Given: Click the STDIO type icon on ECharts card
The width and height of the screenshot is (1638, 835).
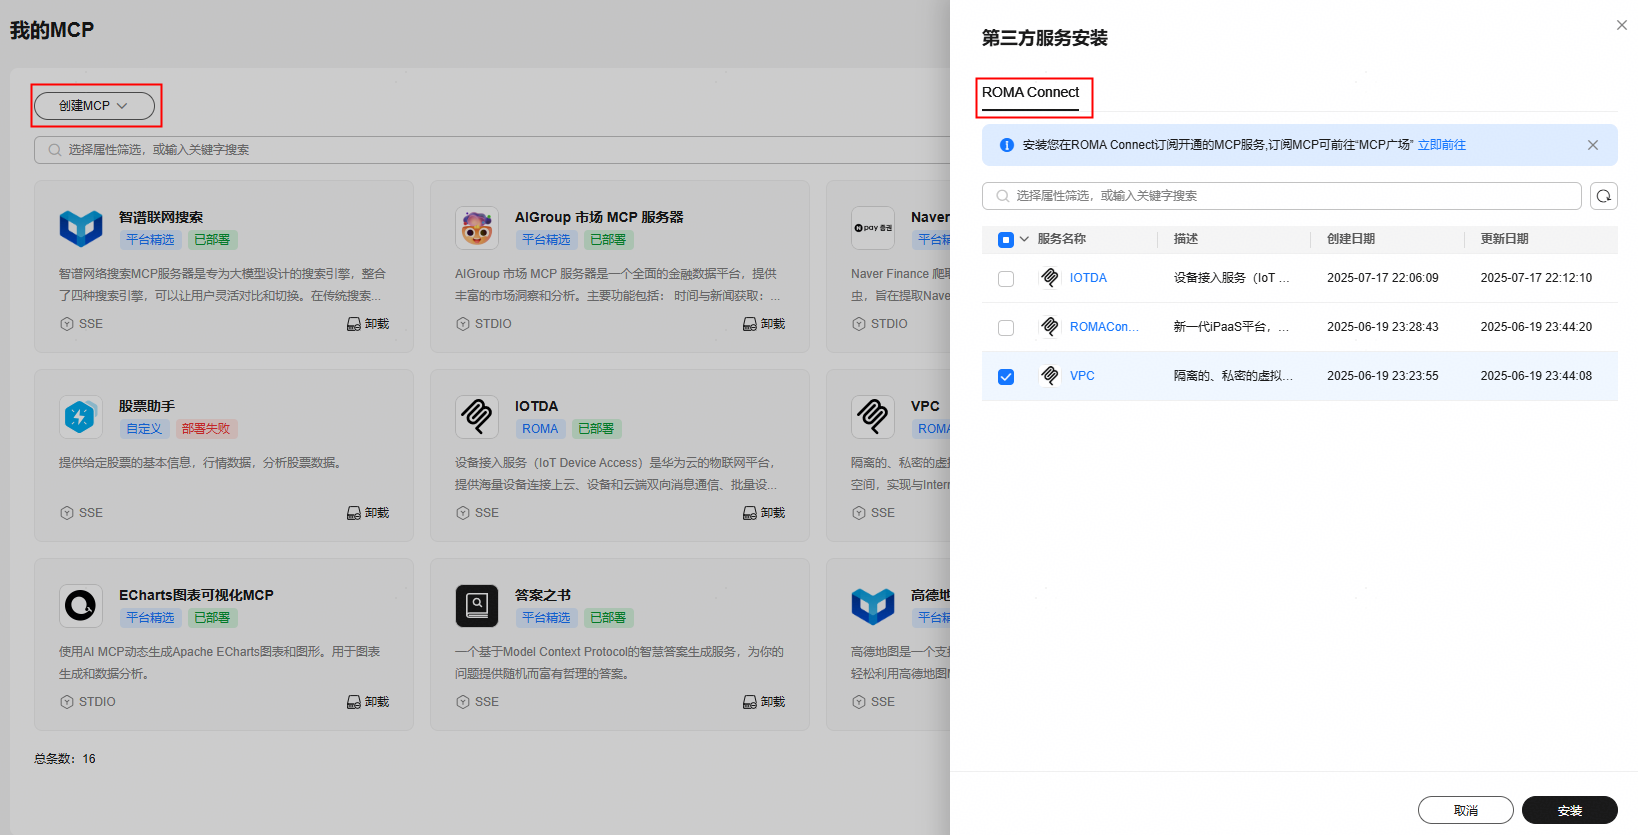Looking at the screenshot, I should [x=67, y=702].
